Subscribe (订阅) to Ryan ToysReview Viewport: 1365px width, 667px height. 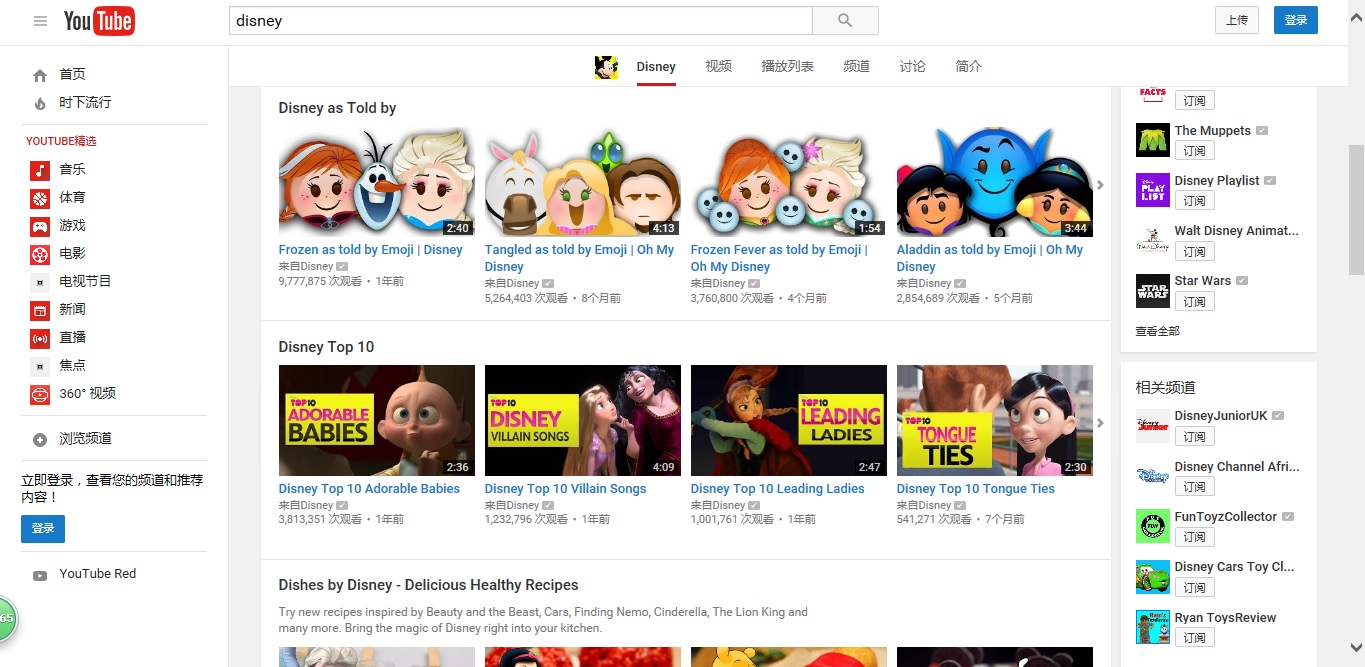[x=1195, y=638]
